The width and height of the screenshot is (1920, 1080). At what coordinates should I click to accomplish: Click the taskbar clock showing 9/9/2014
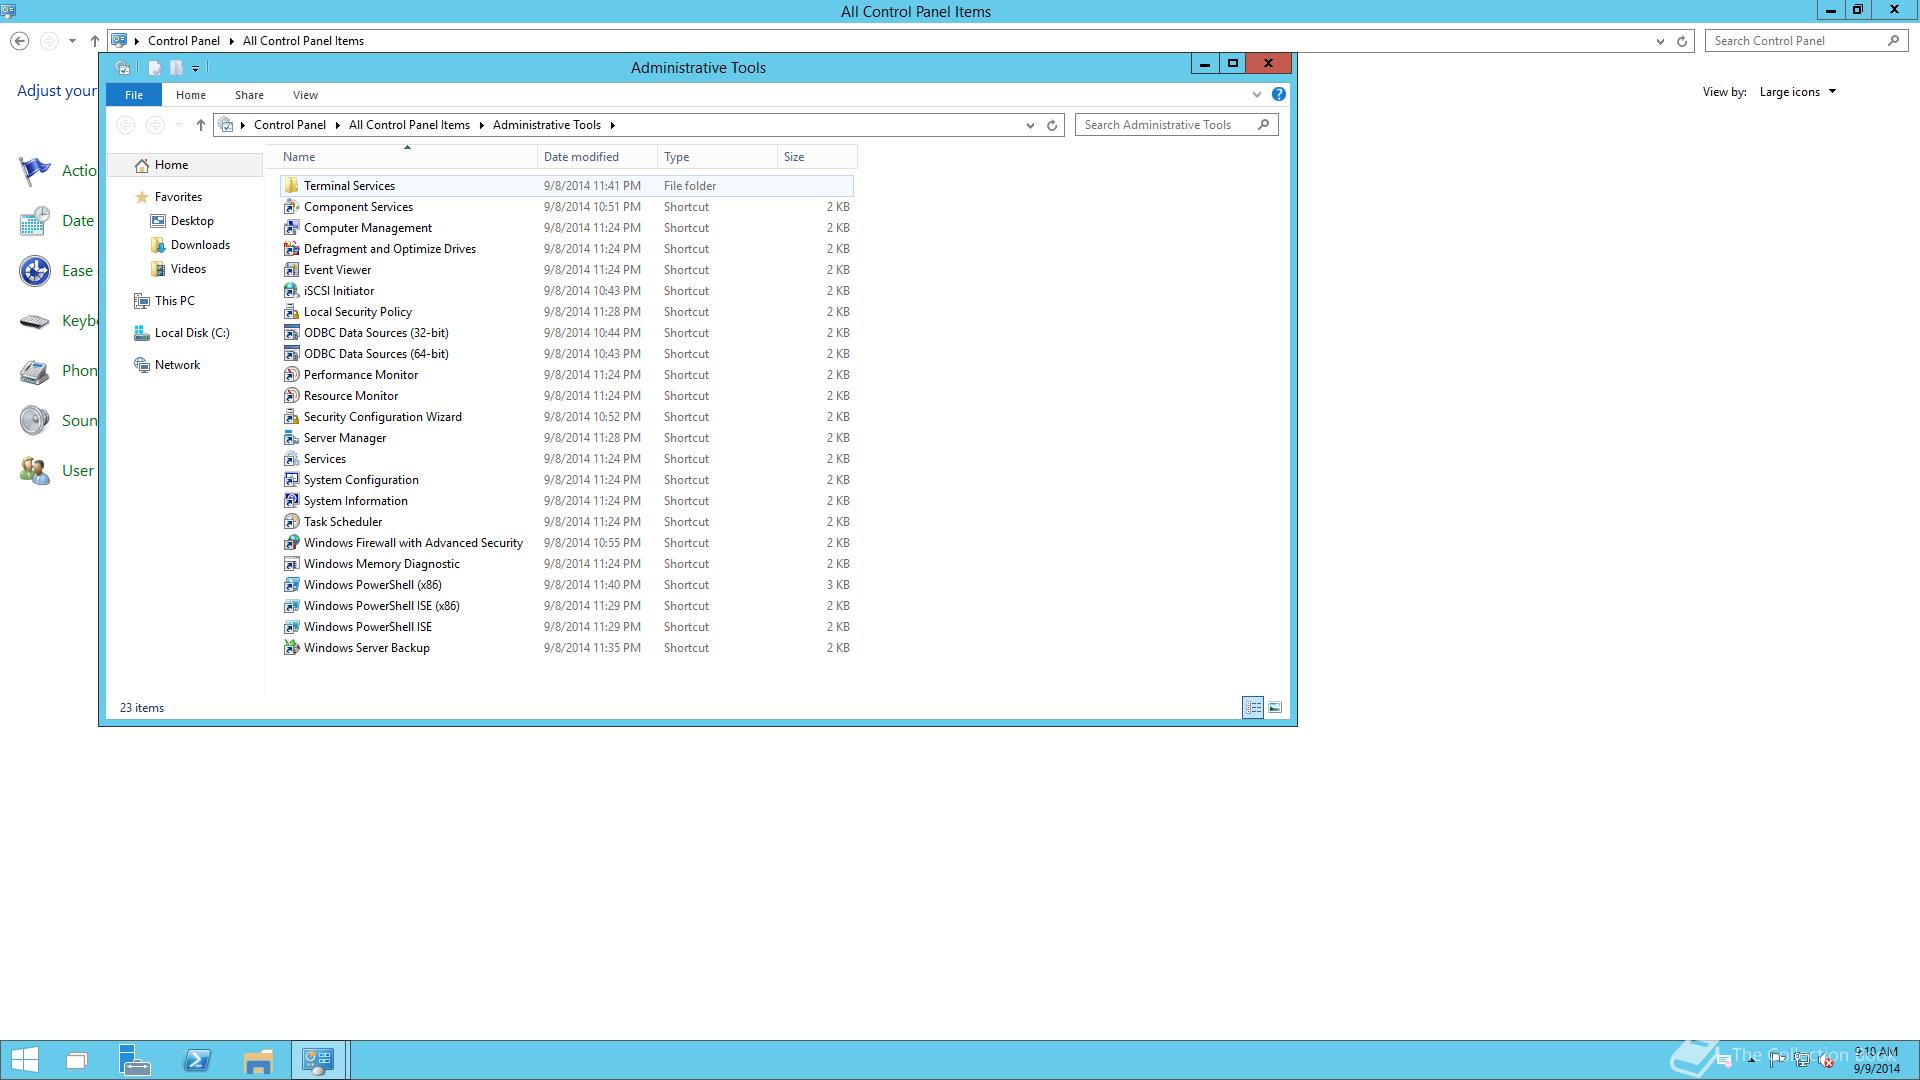point(1876,1060)
